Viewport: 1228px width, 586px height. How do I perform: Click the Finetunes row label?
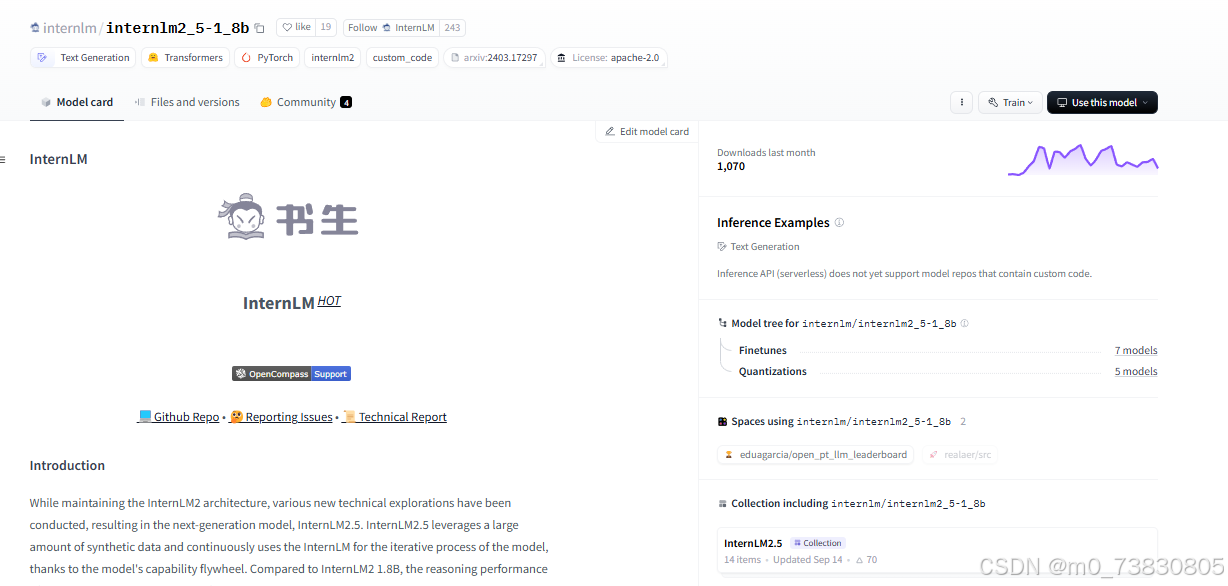pyautogui.click(x=763, y=351)
